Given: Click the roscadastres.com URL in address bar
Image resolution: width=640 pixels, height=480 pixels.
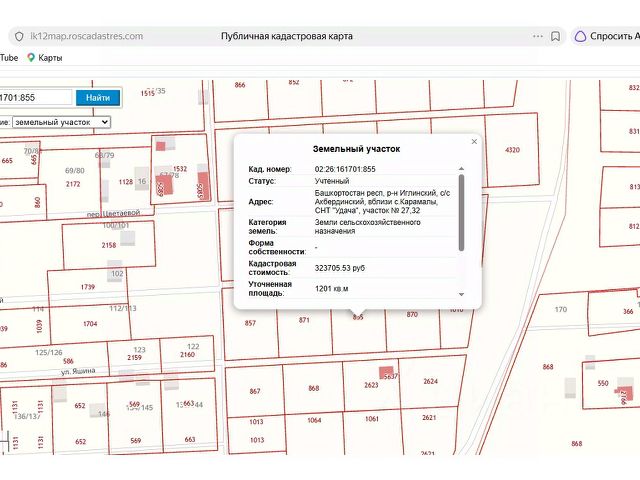Looking at the screenshot, I should tap(87, 36).
